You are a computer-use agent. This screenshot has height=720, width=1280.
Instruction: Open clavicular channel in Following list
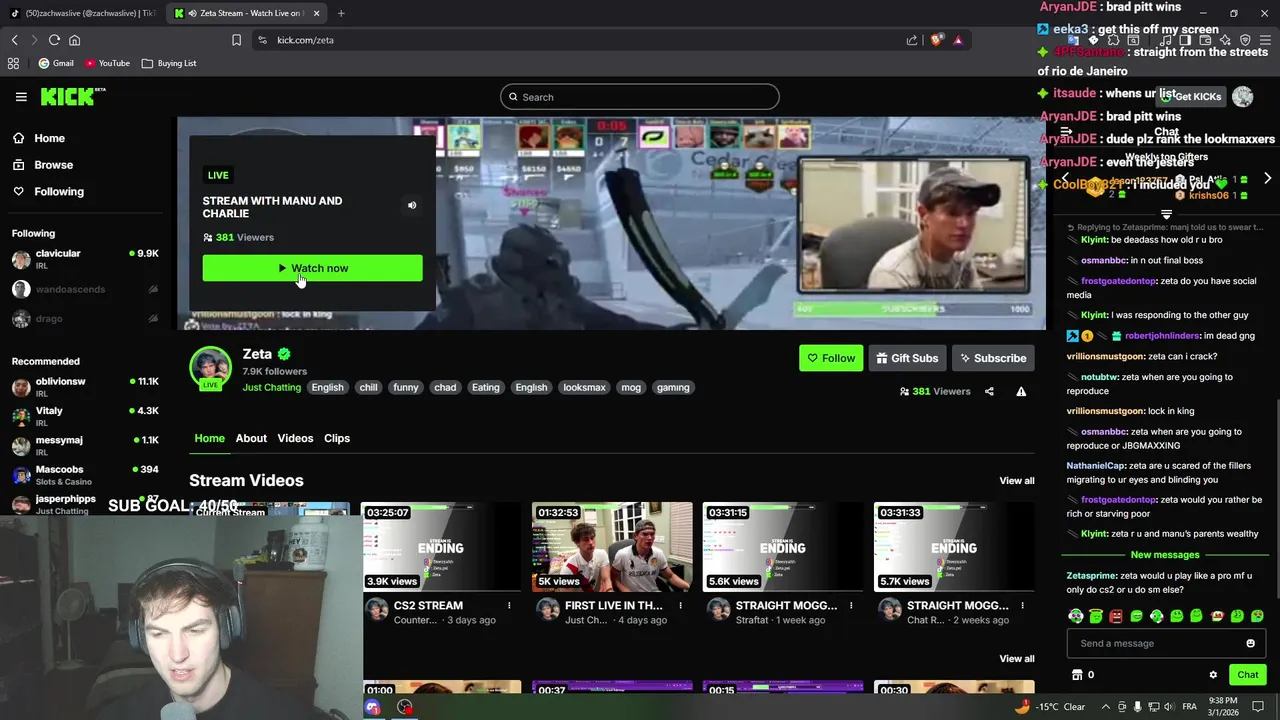tap(85, 259)
